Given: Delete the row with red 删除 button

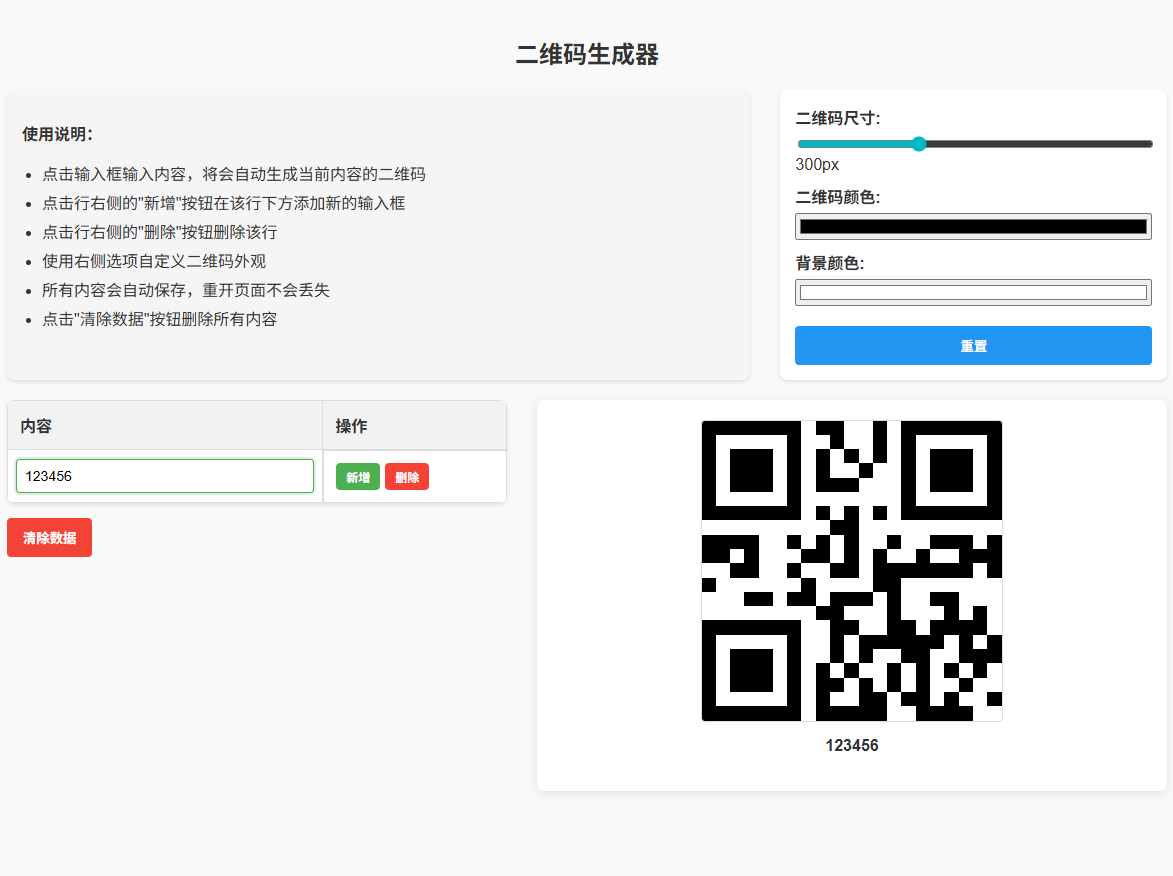Looking at the screenshot, I should (x=407, y=477).
